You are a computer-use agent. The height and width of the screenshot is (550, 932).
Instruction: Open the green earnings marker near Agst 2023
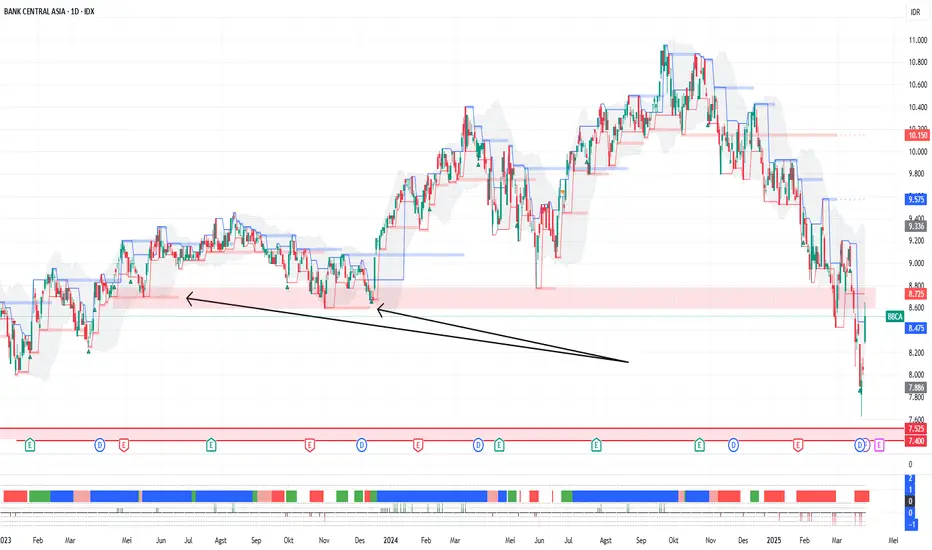click(211, 445)
